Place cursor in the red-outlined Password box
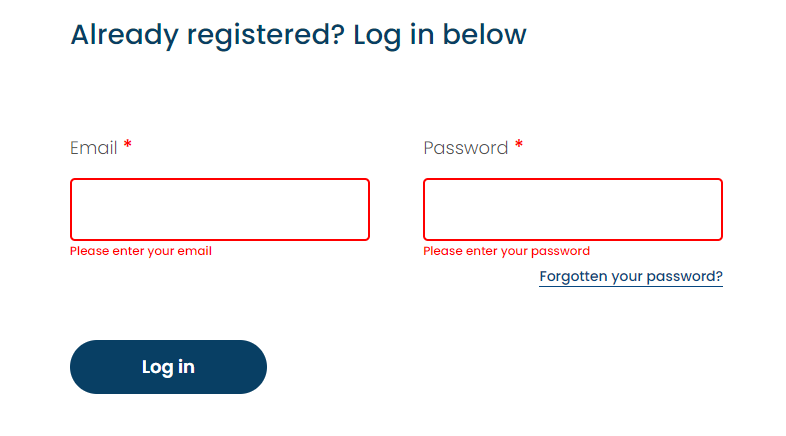Screen dimensions: 786x436 572,209
